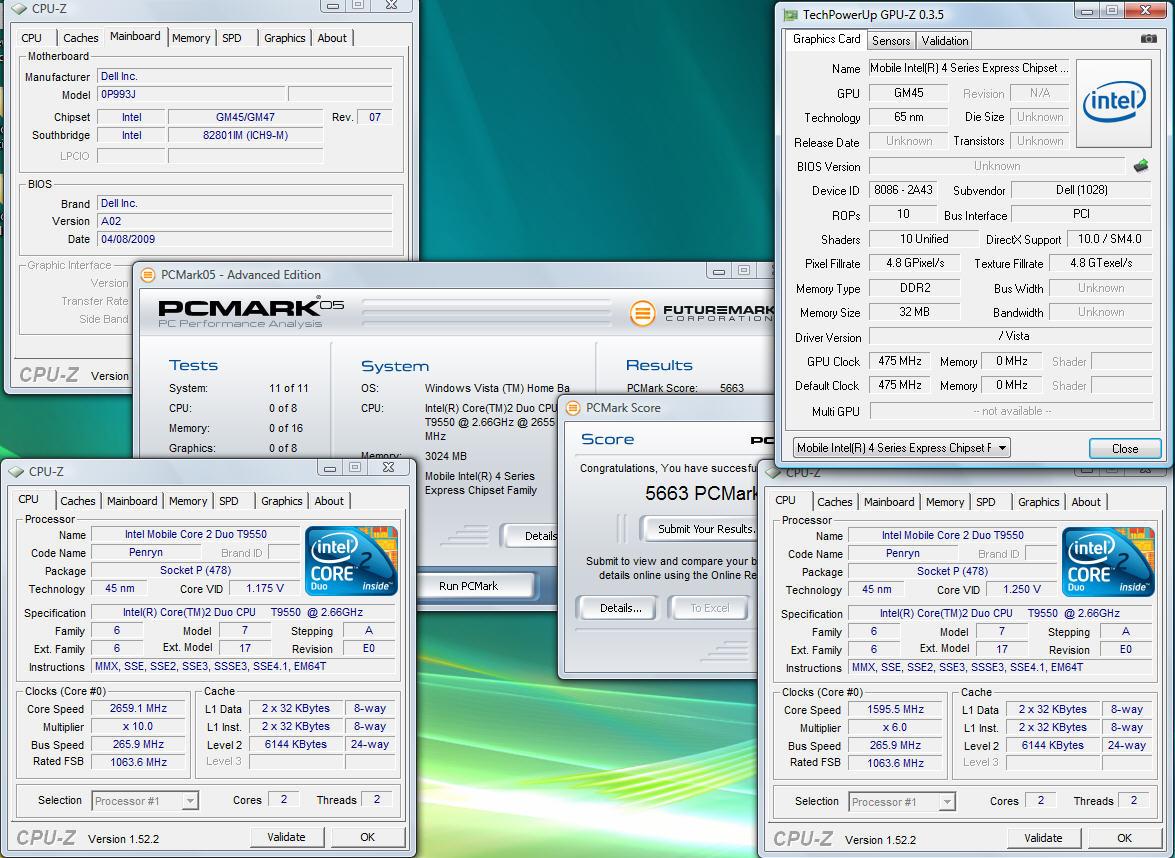Open the GPU selection dropdown in GPU-Z

click(901, 447)
